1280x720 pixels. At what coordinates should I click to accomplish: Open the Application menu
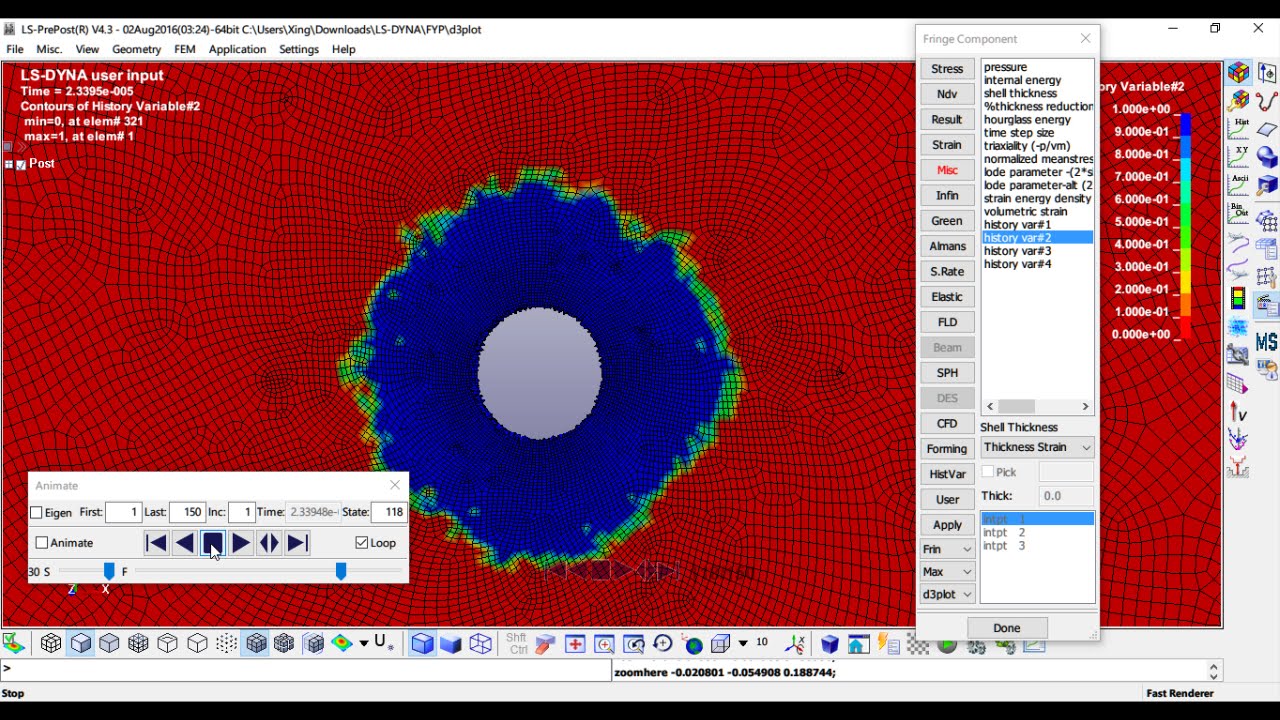pyautogui.click(x=237, y=49)
